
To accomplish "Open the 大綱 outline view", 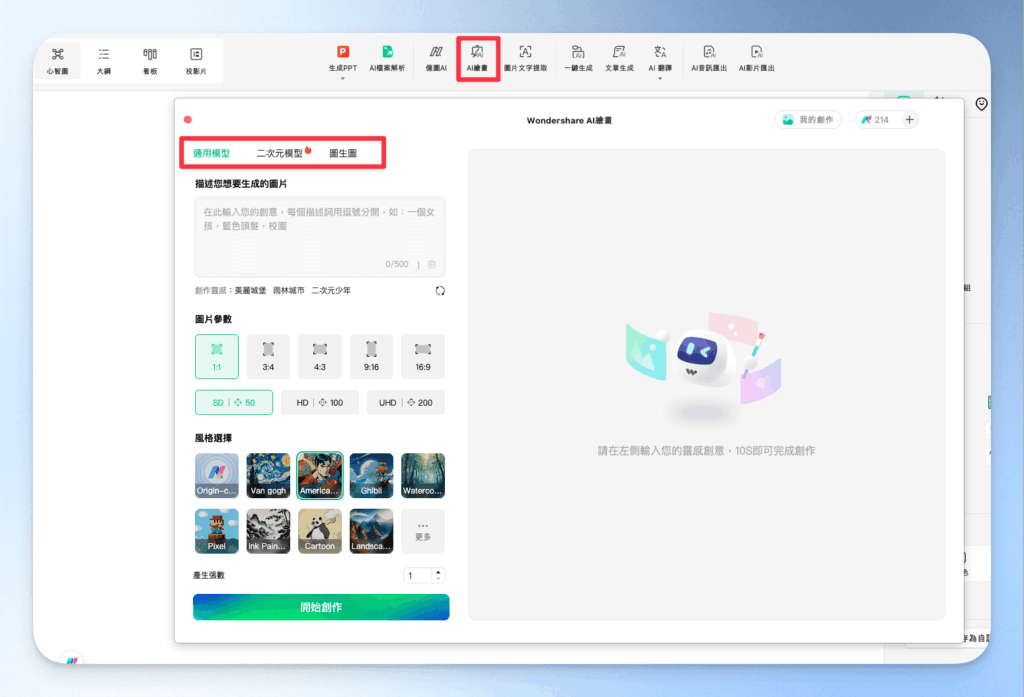I will [x=103, y=61].
